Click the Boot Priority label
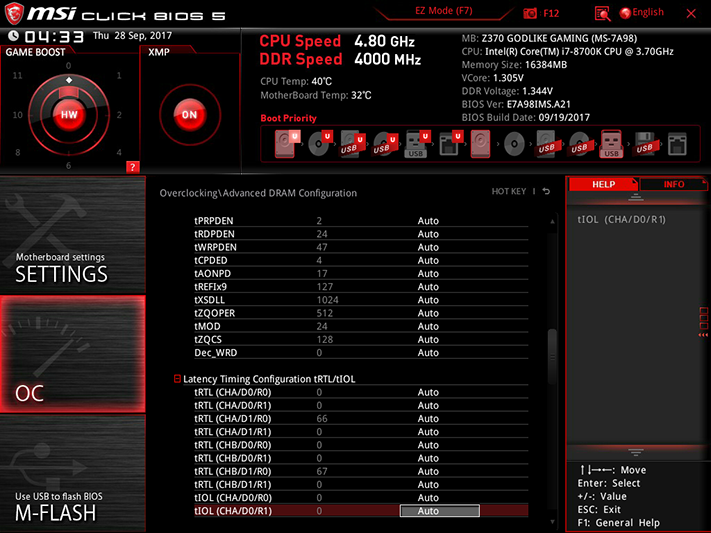 pos(288,118)
